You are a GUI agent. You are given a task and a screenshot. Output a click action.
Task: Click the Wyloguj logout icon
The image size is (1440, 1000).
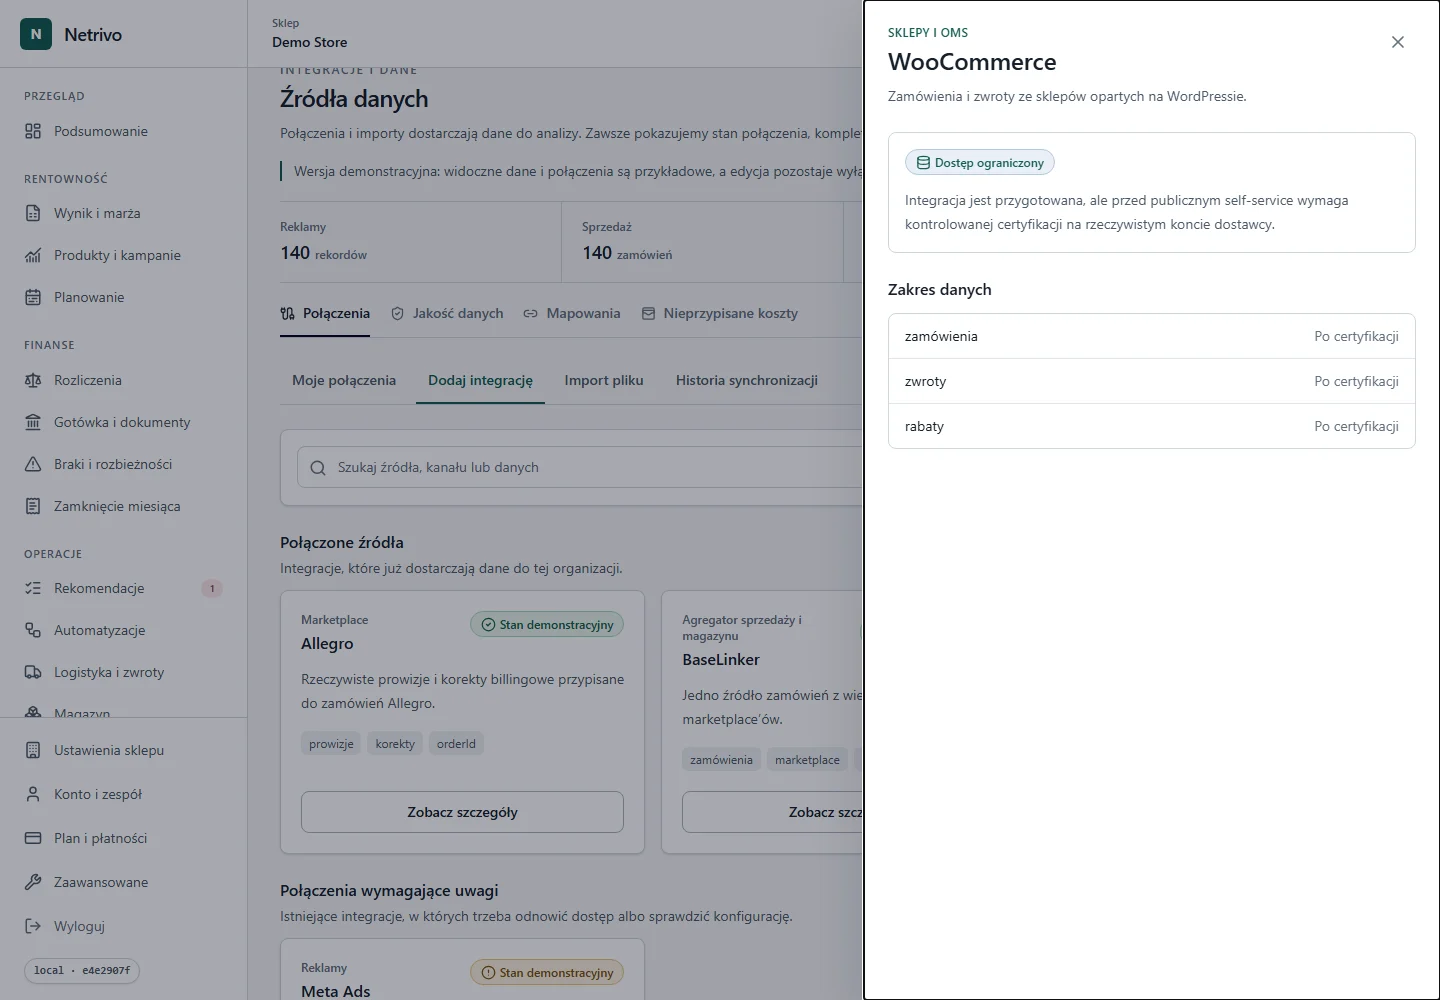[33, 926]
